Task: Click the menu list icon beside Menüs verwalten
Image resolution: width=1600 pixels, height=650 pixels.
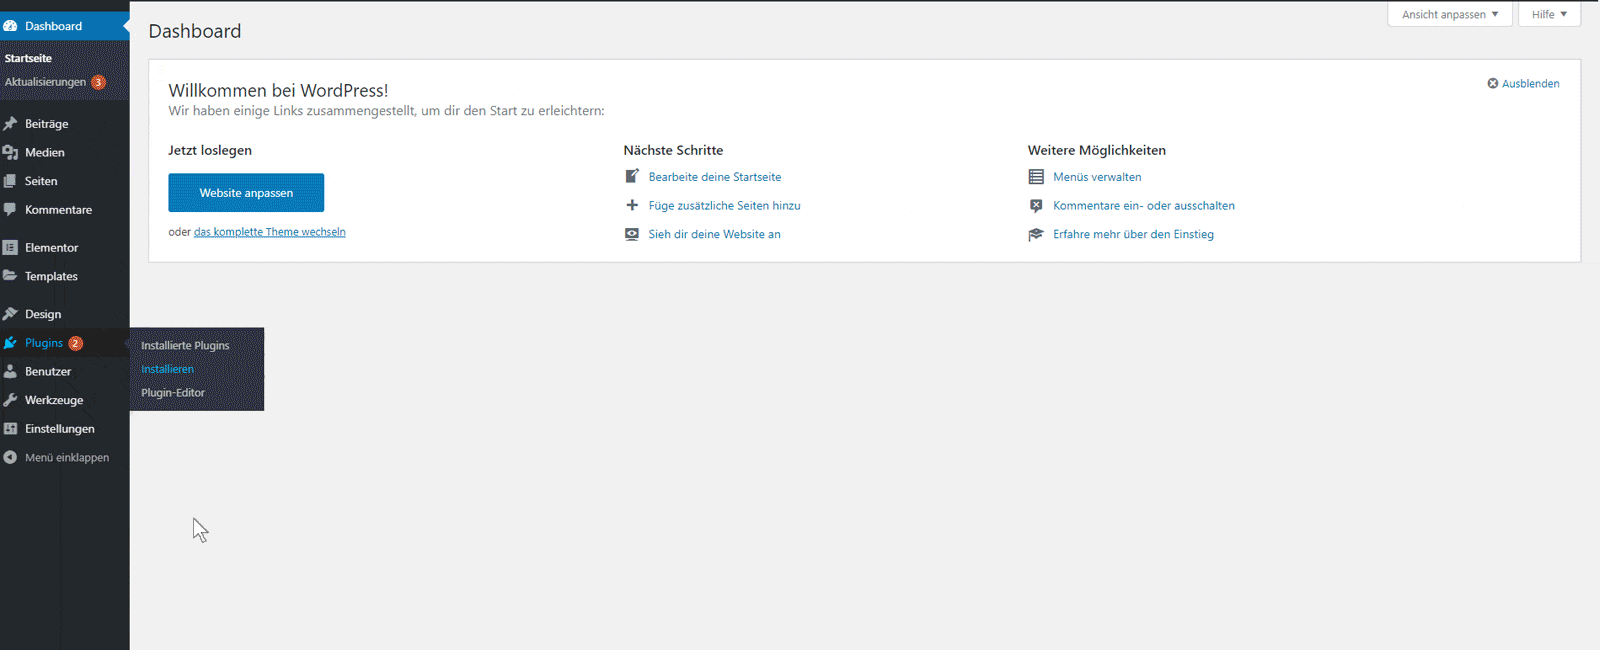Action: 1036,177
